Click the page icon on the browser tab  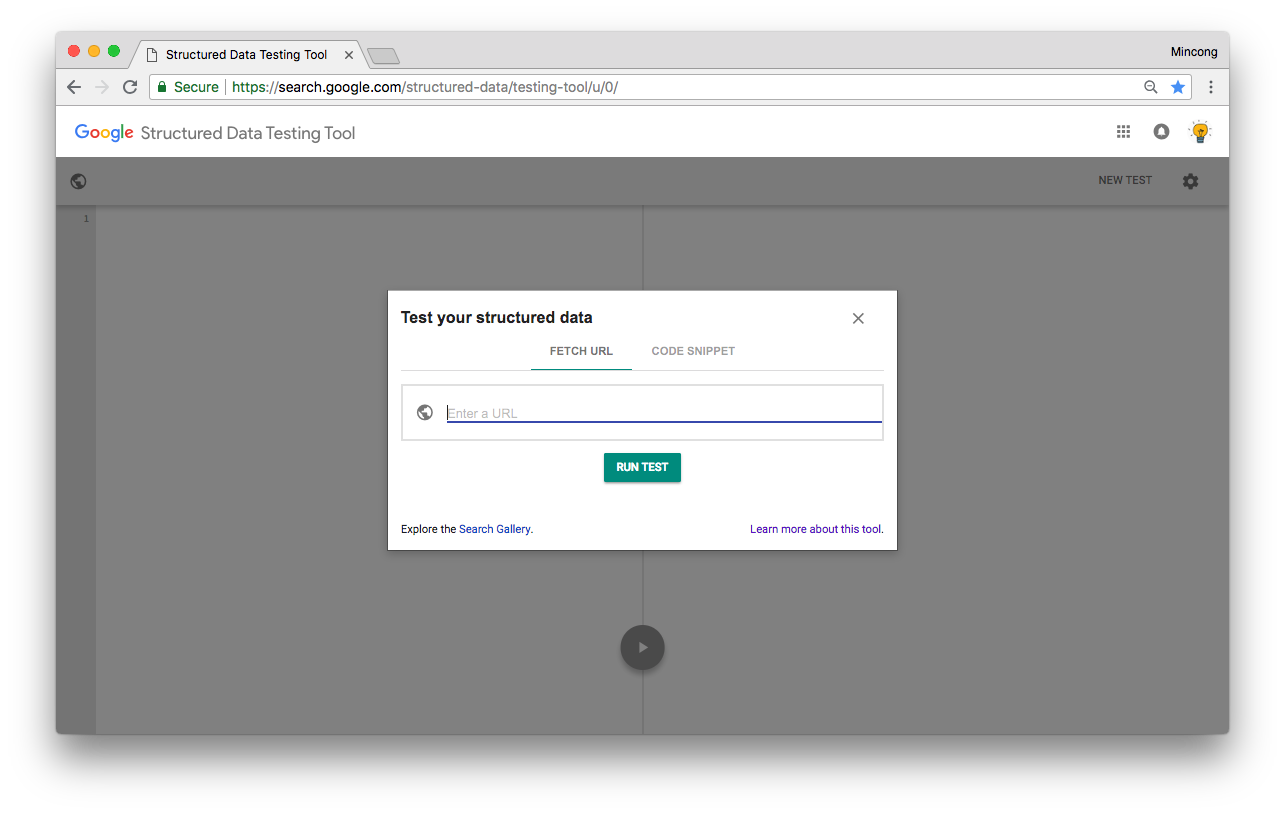[x=152, y=55]
